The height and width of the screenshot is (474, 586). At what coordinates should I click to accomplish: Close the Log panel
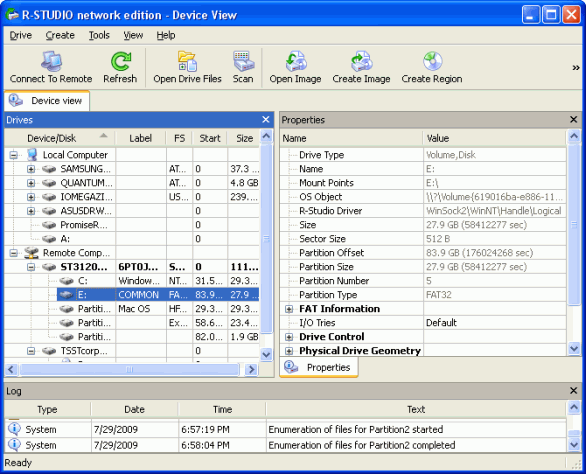coord(574,391)
